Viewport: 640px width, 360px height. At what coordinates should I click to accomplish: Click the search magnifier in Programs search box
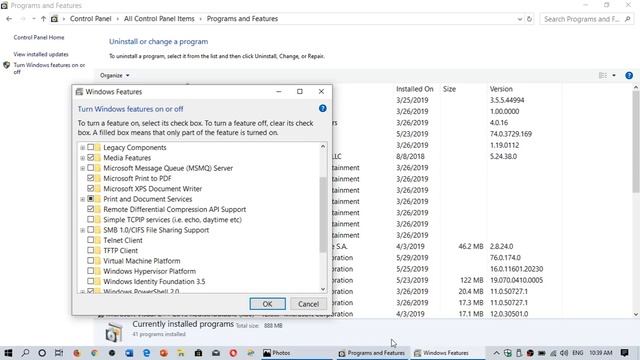[x=627, y=19]
